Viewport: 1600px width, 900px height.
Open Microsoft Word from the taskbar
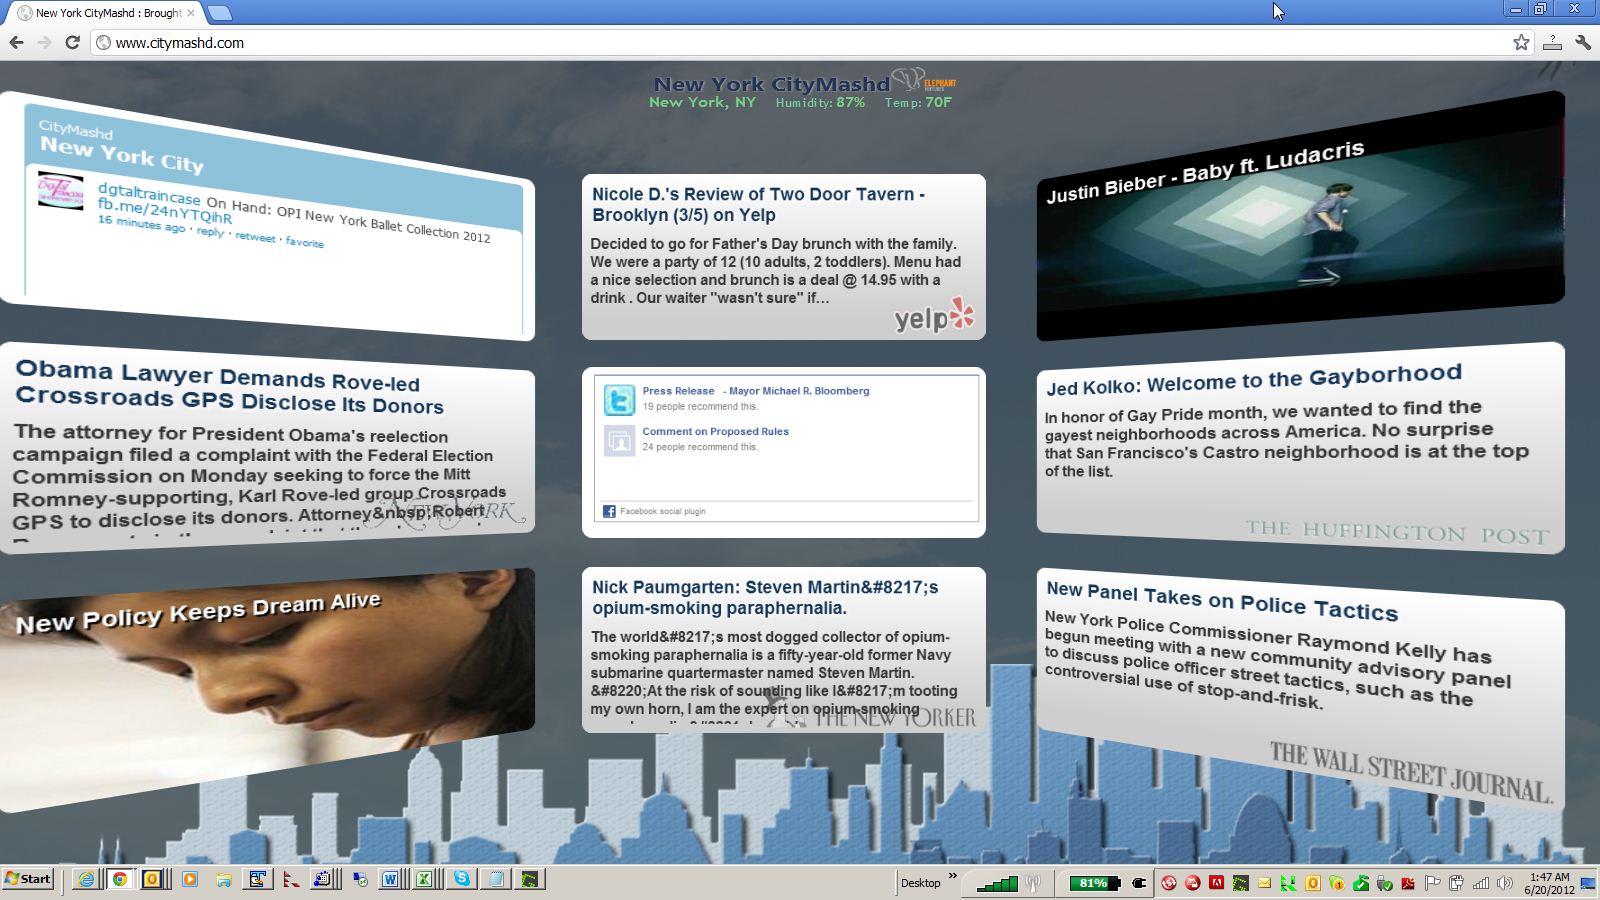pos(390,880)
